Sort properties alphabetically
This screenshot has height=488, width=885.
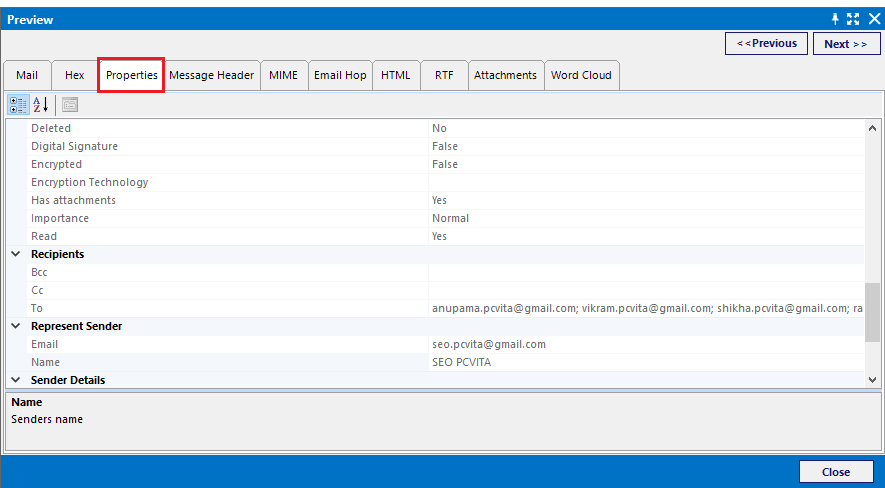(x=41, y=105)
